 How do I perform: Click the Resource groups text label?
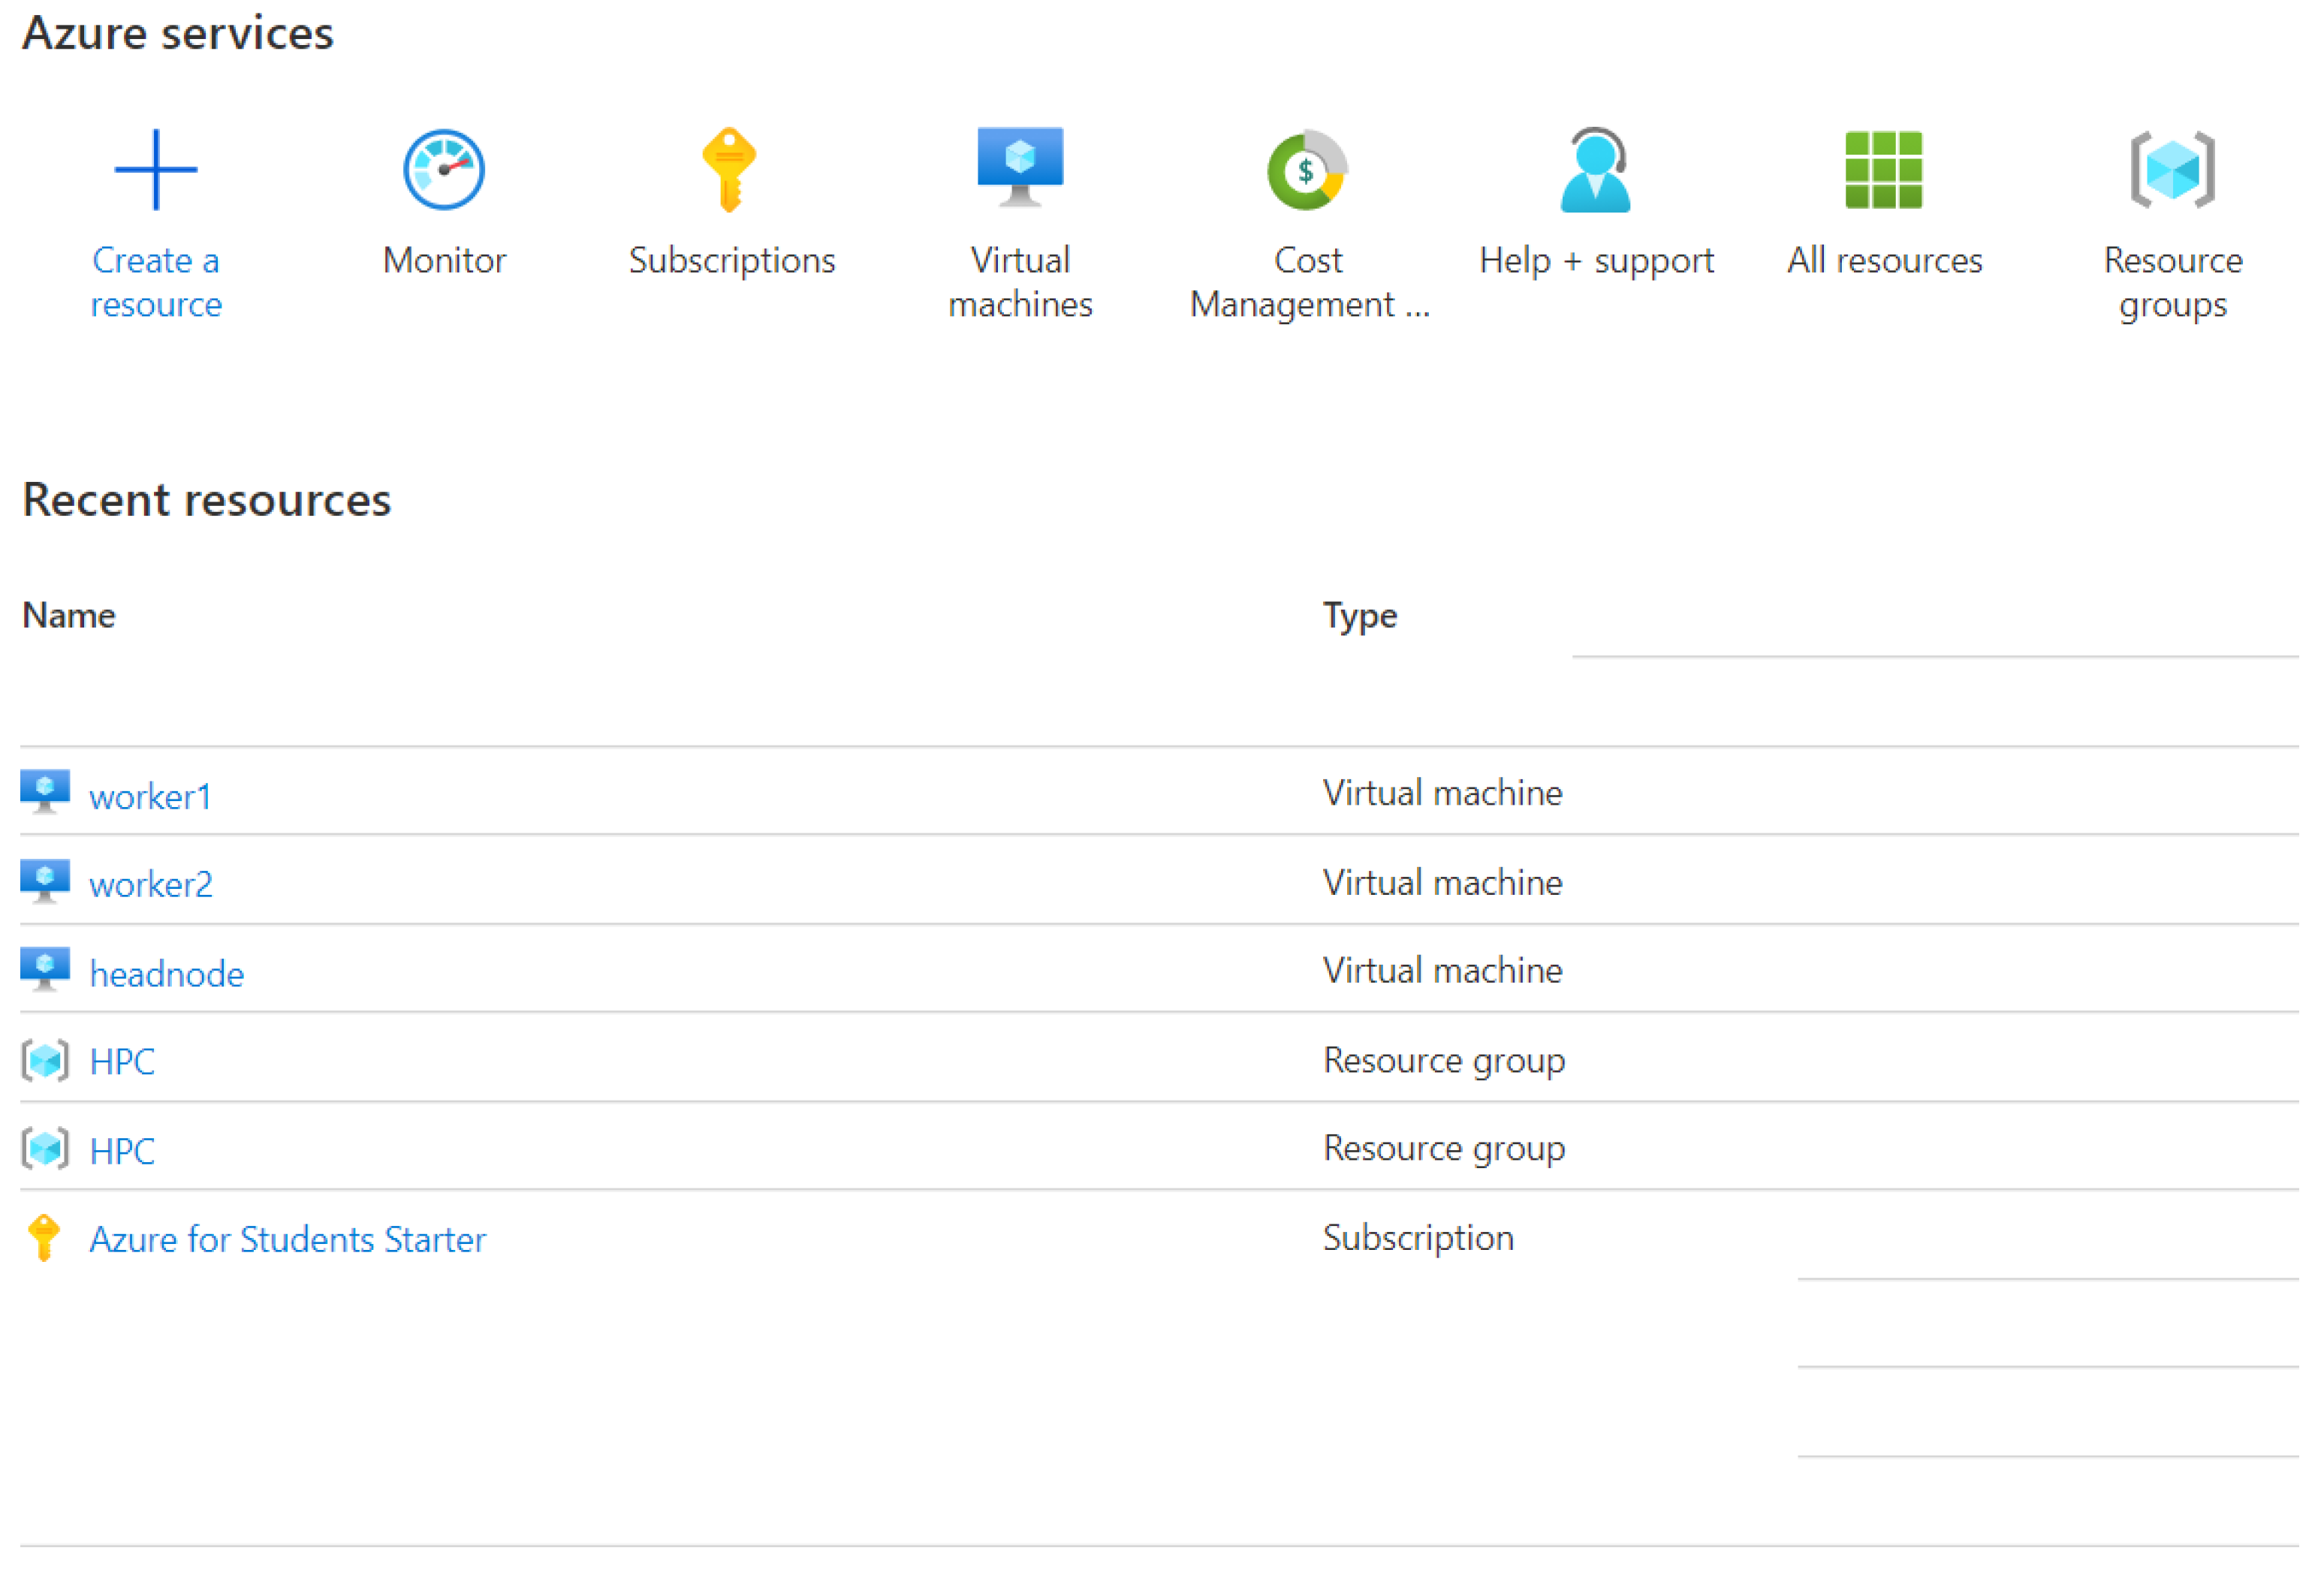[x=2173, y=282]
